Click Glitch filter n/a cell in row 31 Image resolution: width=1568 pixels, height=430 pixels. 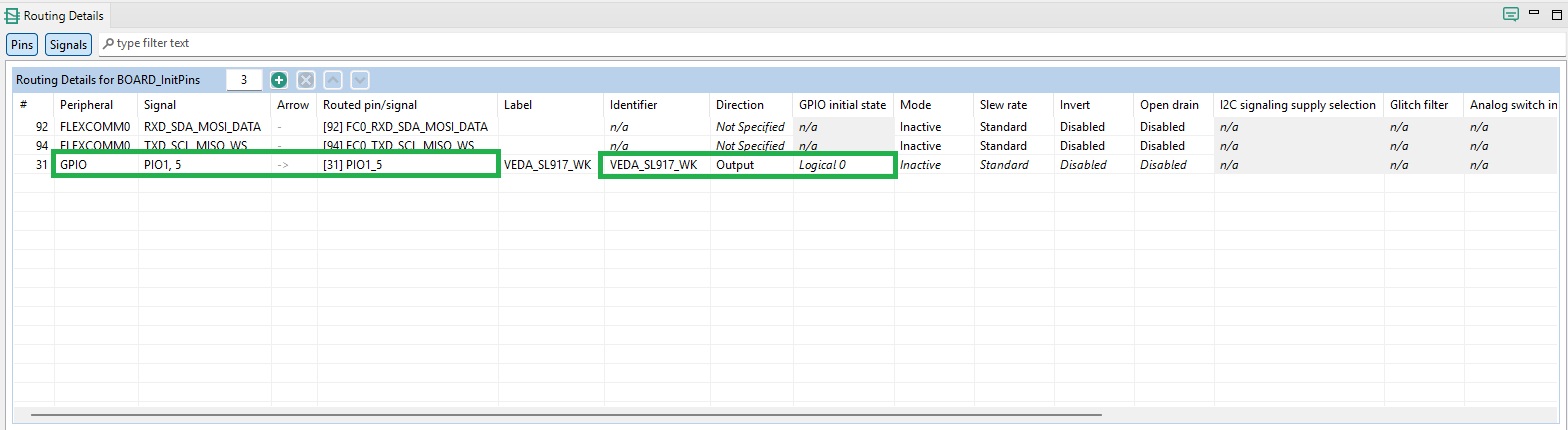[x=1424, y=165]
